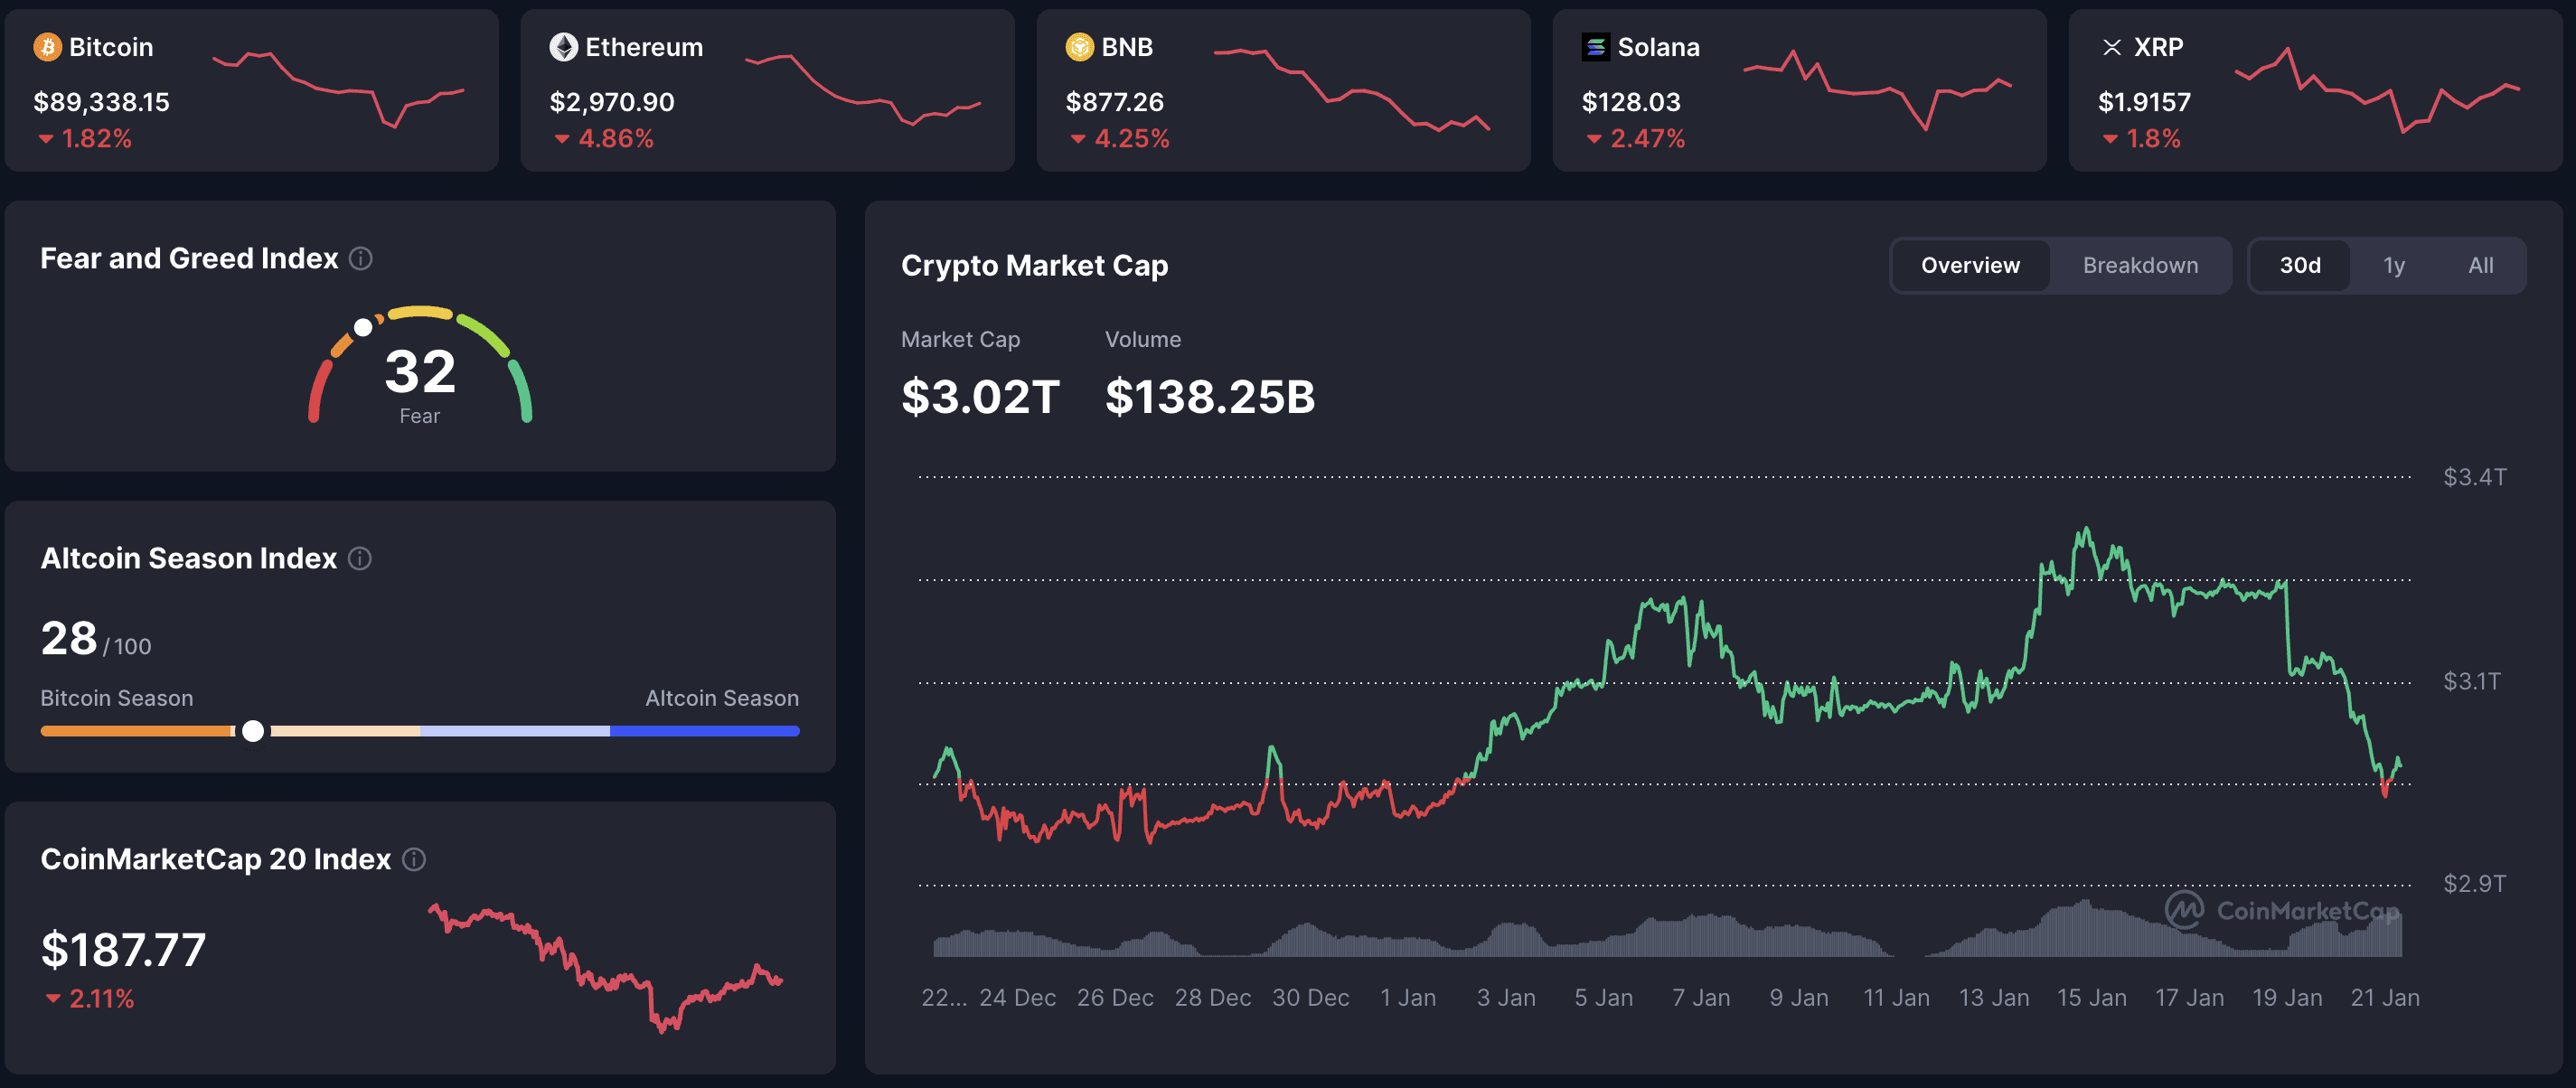Screen dimensions: 2576x1088
Task: Open the Fear and Greed Index info tooltip
Action: click(361, 258)
